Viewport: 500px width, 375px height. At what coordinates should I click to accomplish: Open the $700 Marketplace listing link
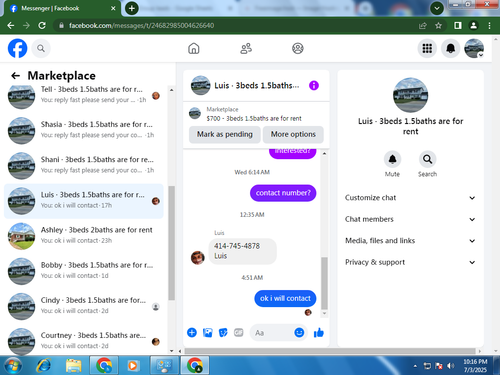coord(254,119)
